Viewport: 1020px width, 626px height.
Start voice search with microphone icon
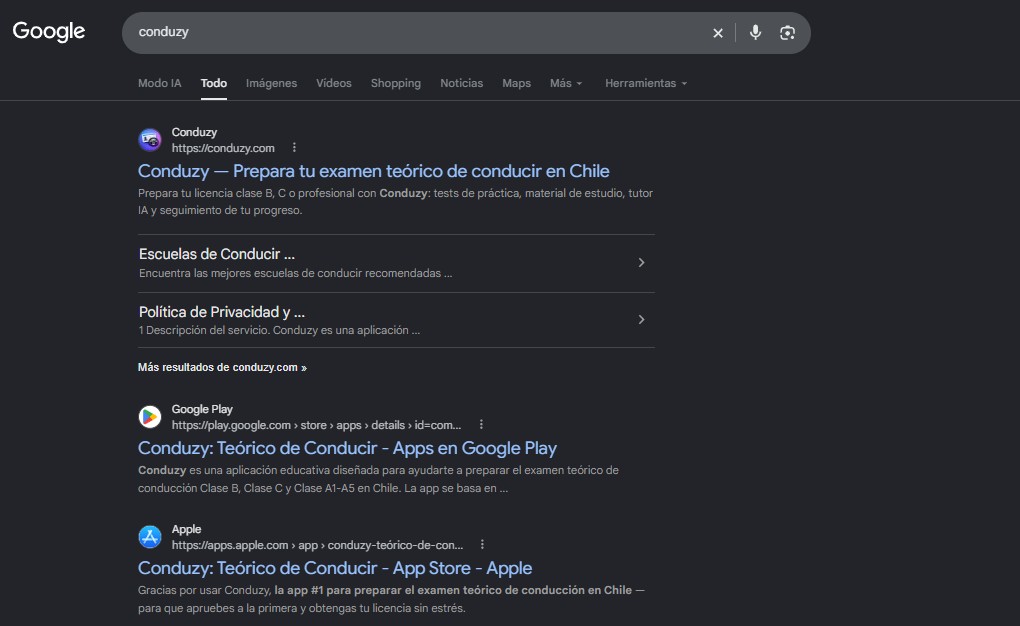pyautogui.click(x=755, y=32)
